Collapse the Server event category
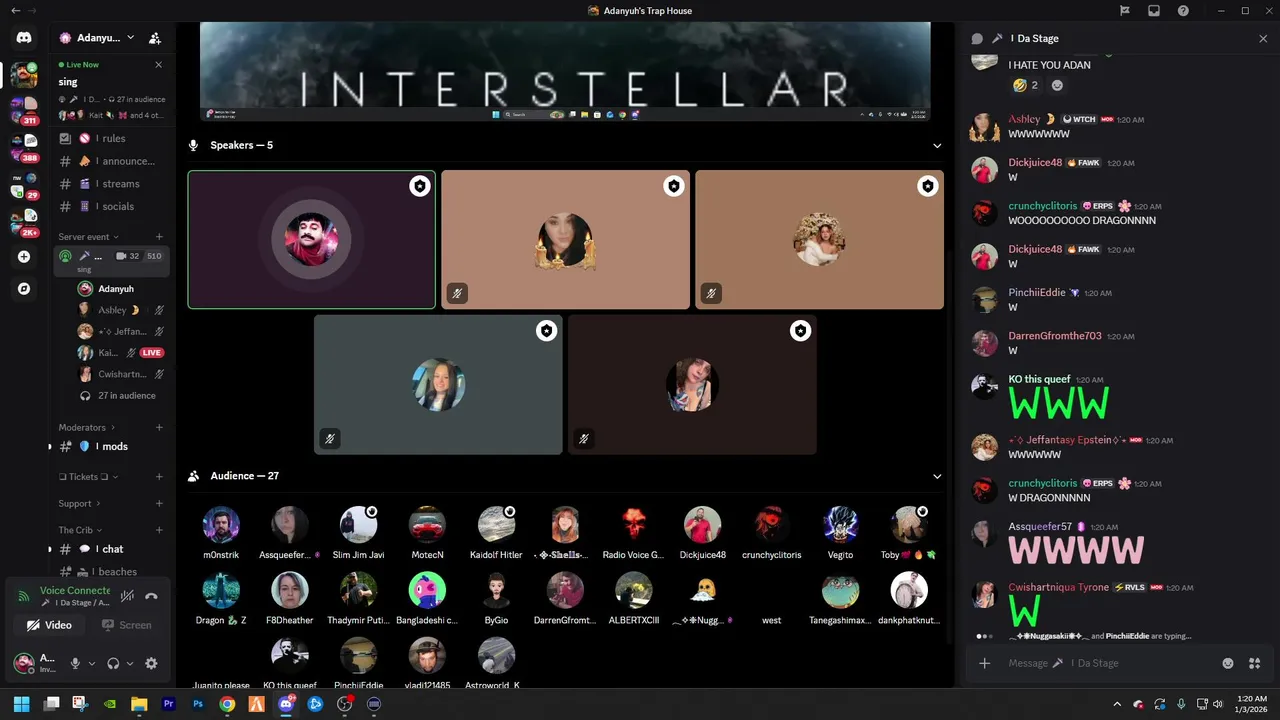 pos(88,237)
